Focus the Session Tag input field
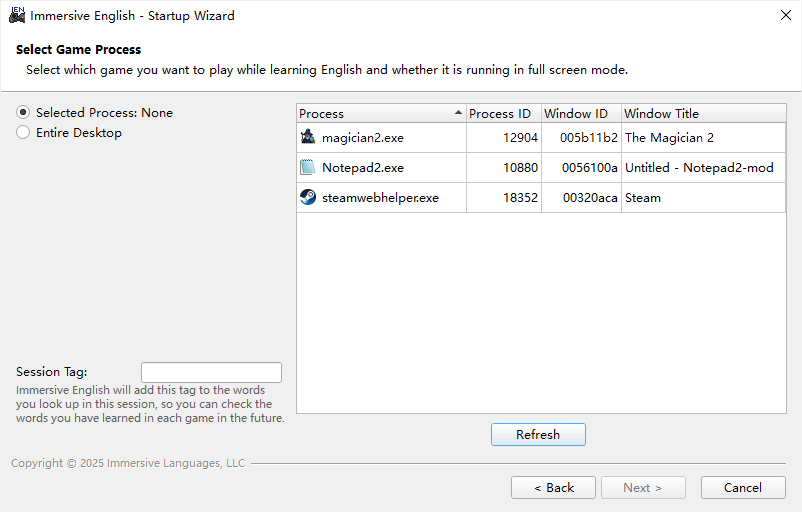 211,372
